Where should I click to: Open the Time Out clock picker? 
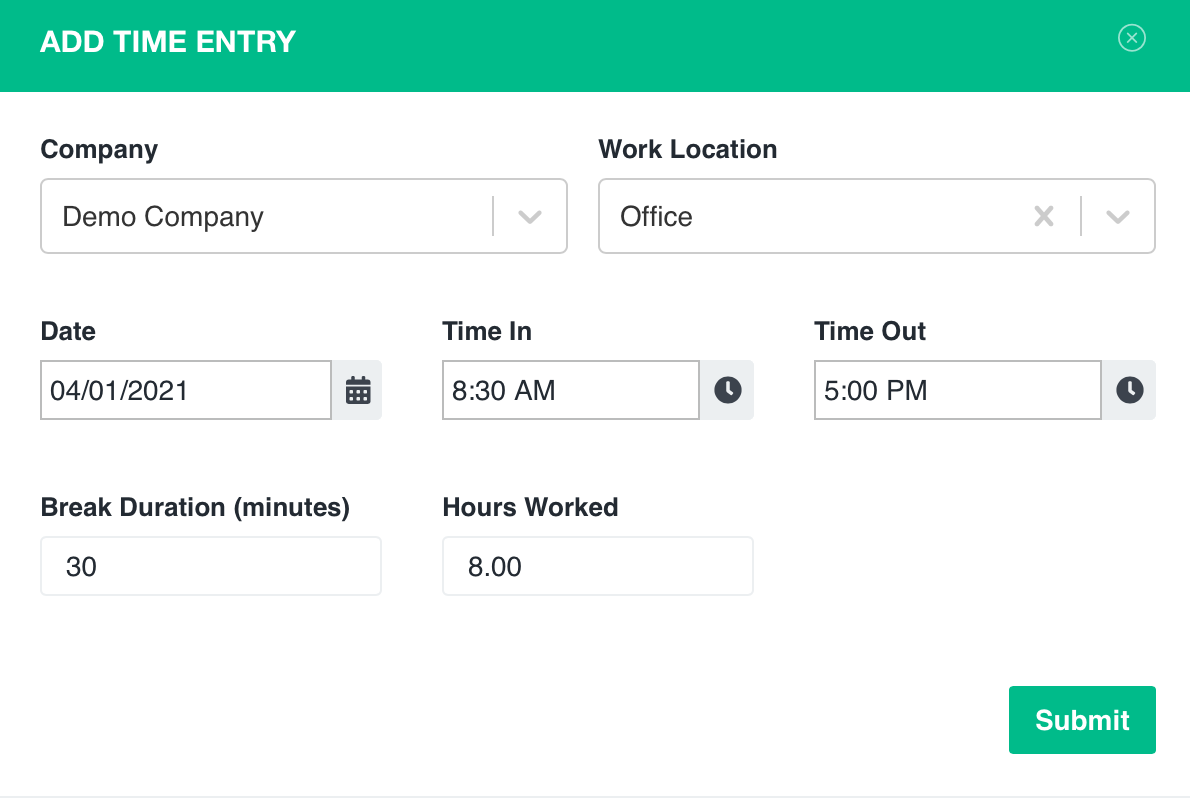point(1129,390)
